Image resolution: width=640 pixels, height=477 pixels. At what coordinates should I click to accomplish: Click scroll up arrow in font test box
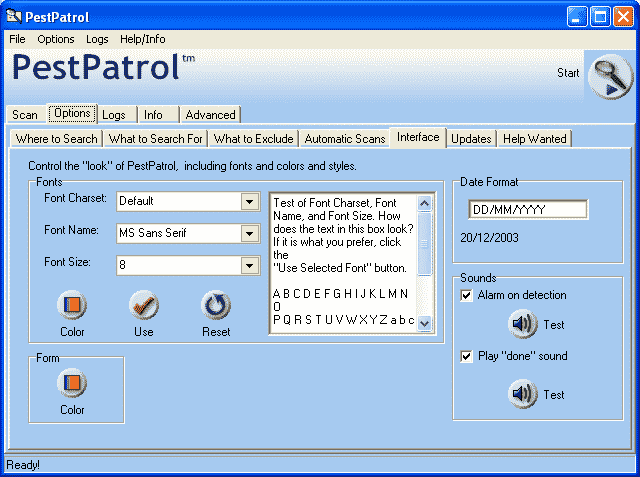pyautogui.click(x=424, y=203)
